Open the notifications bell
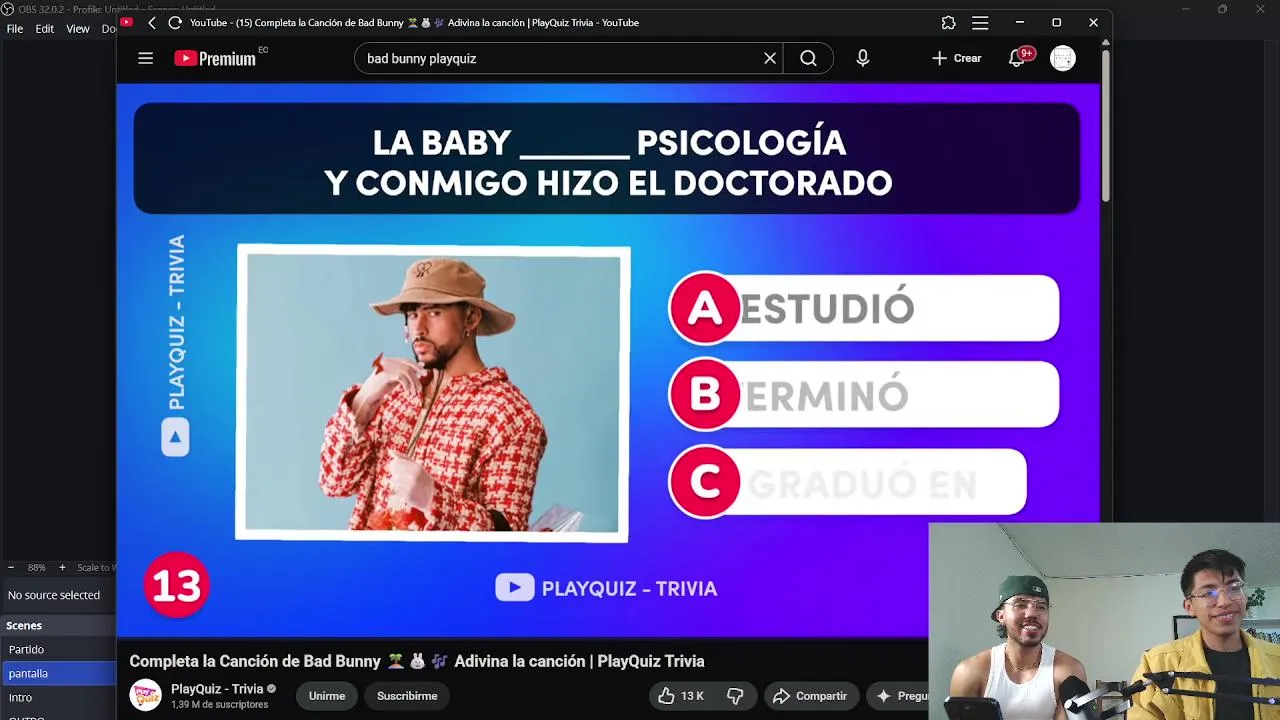 [x=1017, y=58]
